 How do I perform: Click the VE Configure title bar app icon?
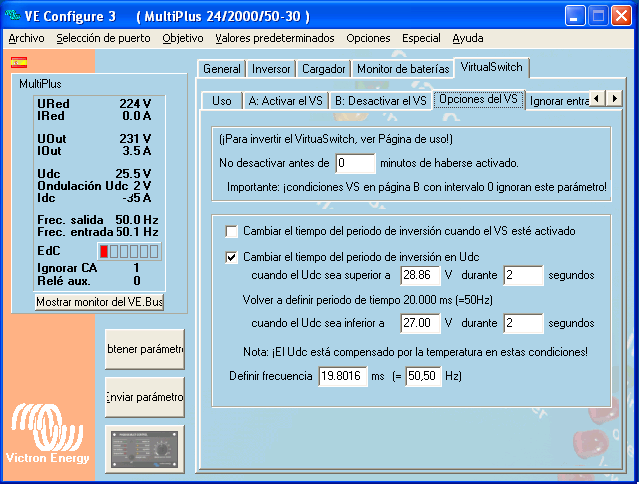[12, 15]
